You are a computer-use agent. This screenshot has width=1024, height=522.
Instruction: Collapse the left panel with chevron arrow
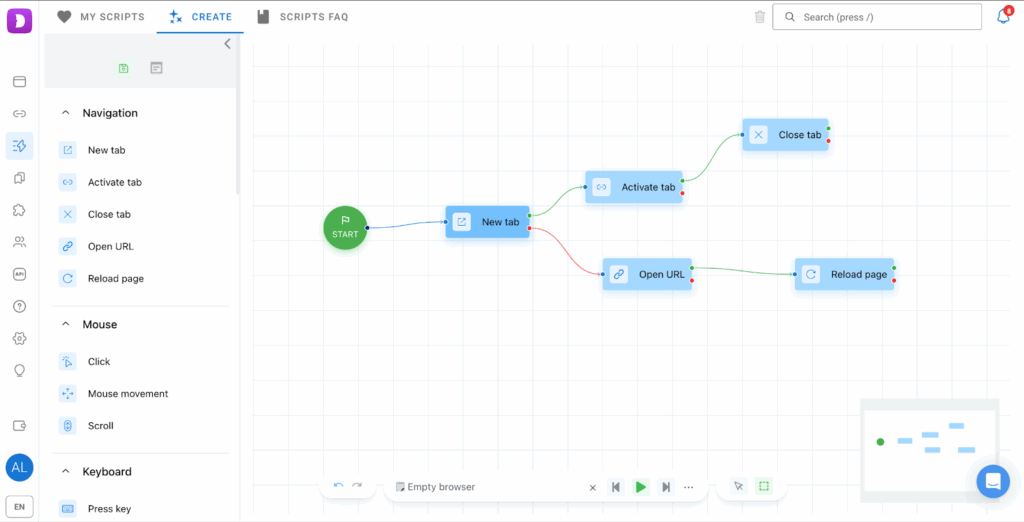(227, 44)
